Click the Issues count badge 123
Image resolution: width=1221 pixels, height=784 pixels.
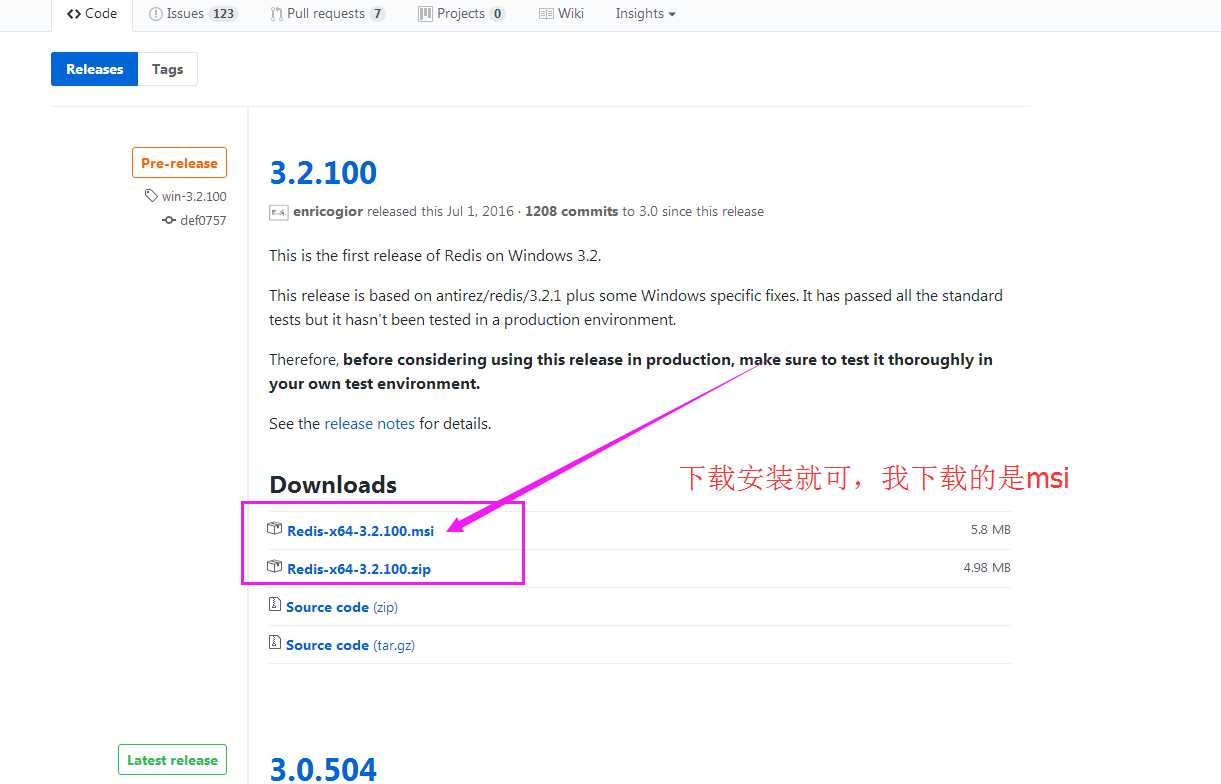pyautogui.click(x=223, y=14)
